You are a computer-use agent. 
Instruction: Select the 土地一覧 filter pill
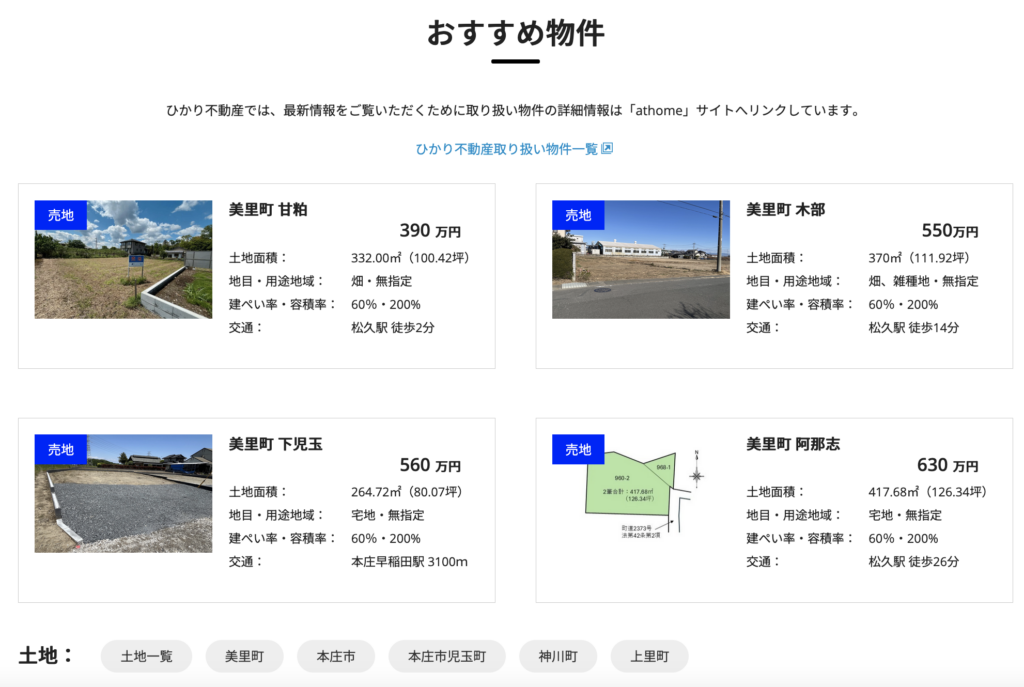147,656
